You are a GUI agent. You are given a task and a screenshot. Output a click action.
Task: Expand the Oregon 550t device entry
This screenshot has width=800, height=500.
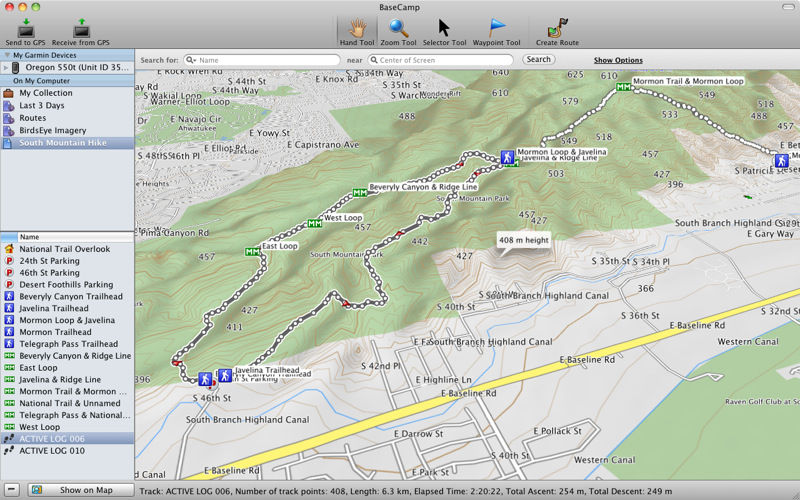[6, 67]
